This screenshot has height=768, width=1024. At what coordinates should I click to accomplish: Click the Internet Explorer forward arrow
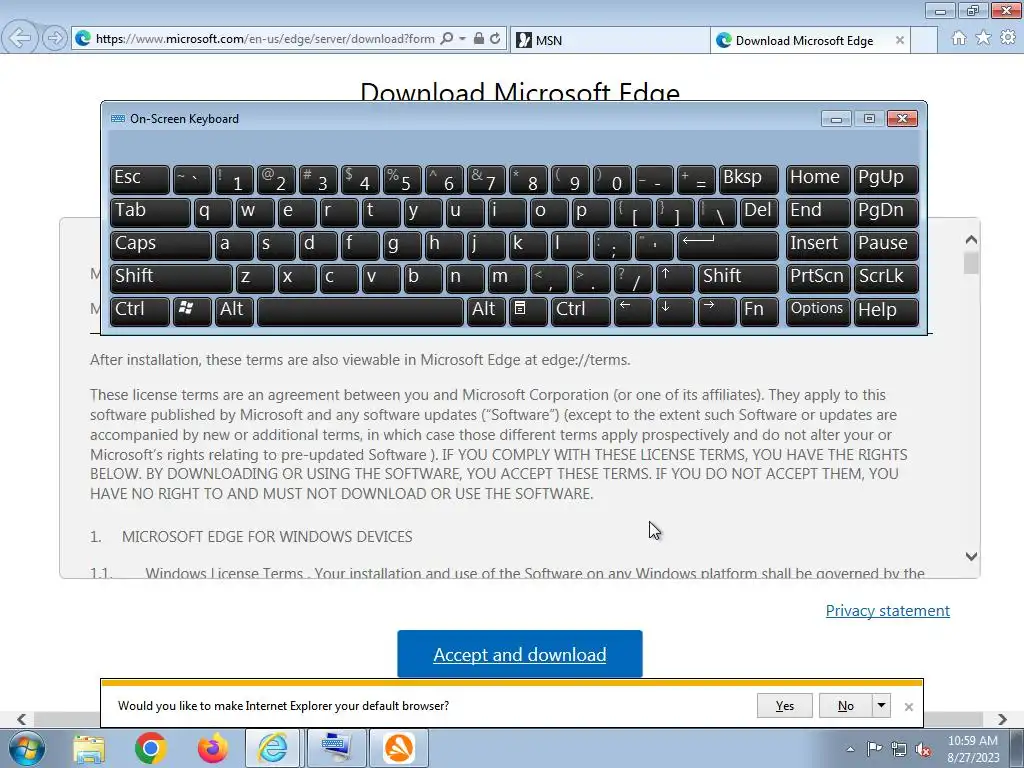[x=55, y=39]
